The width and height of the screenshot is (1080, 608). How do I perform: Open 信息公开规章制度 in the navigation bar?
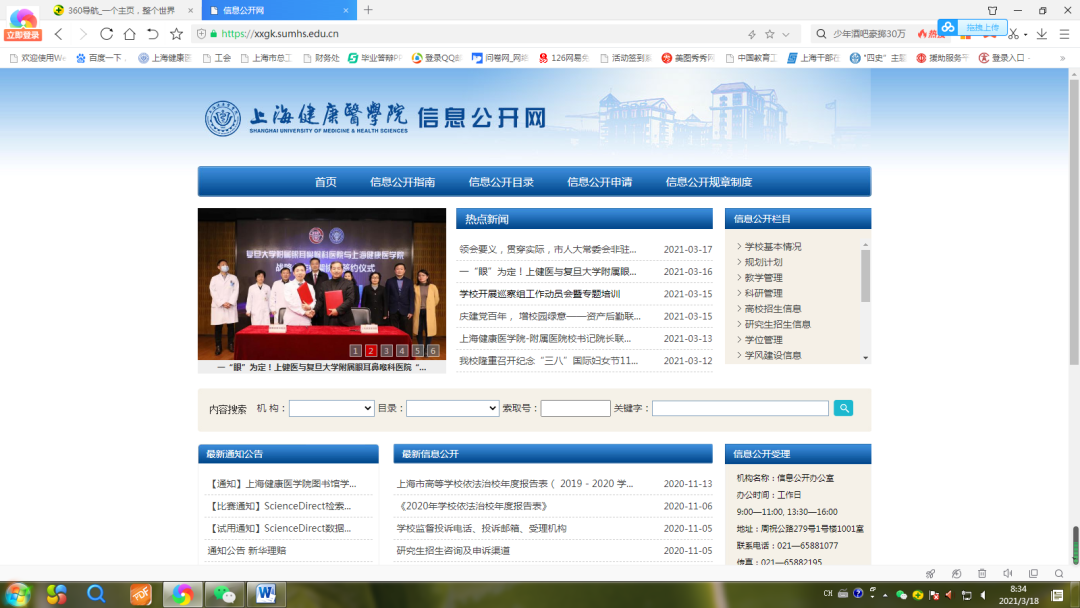tap(709, 182)
